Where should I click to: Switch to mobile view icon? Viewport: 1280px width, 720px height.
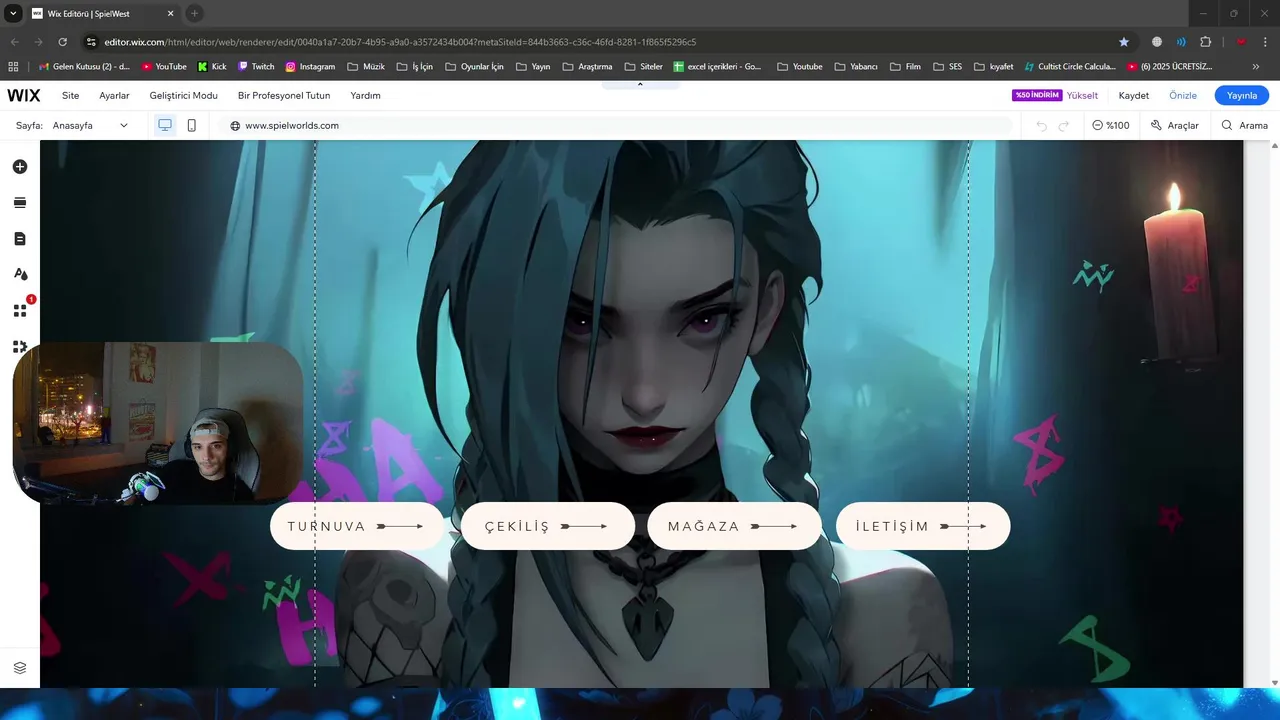tap(192, 125)
